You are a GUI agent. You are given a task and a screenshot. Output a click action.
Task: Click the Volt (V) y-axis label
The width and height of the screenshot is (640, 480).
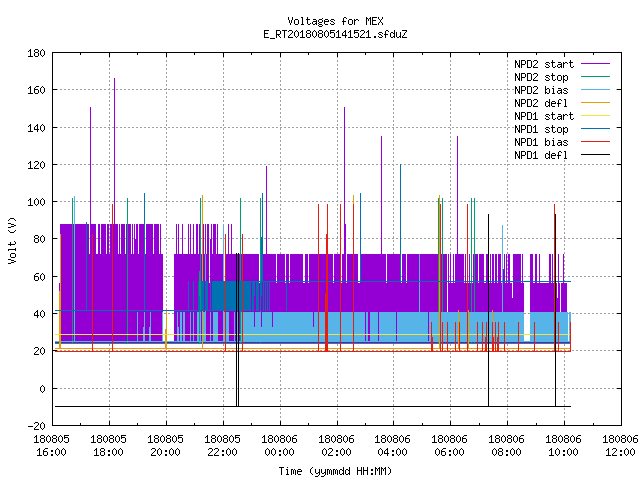(x=12, y=240)
